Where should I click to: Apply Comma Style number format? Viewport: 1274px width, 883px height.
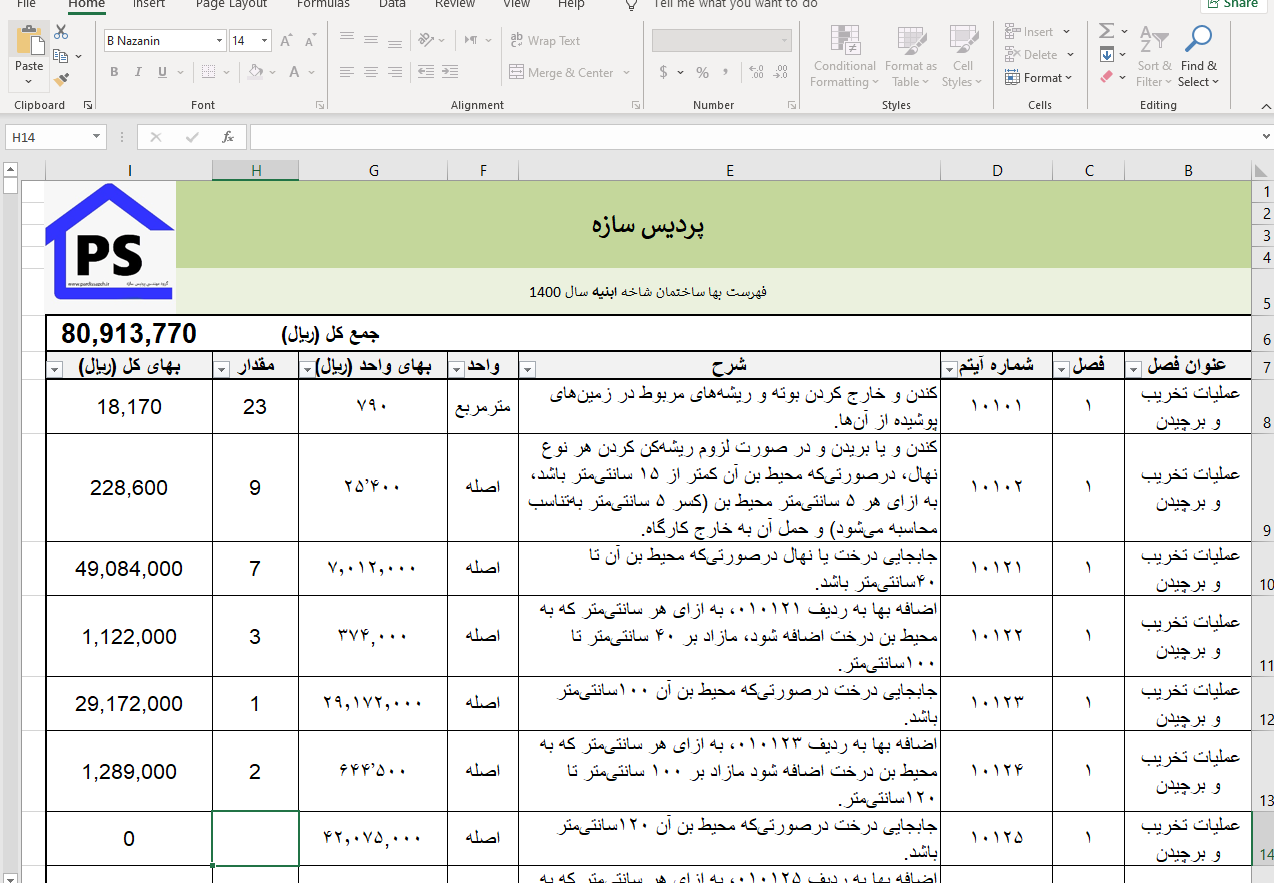click(726, 72)
